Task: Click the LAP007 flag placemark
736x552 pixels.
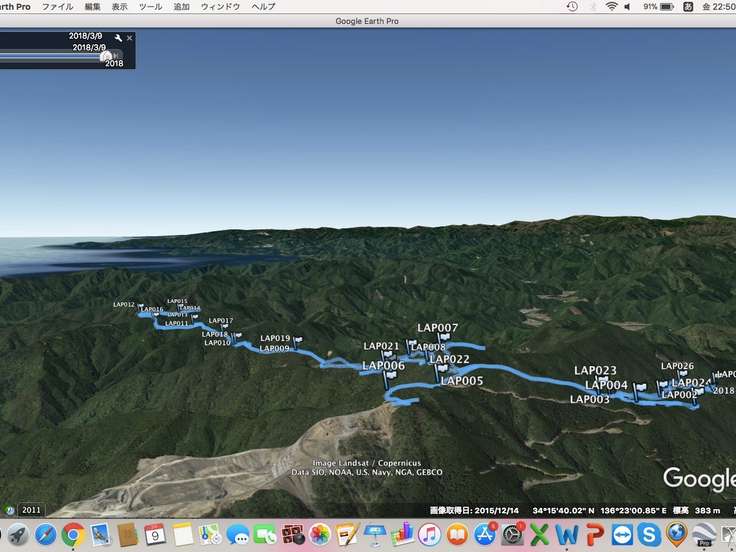Action: pos(445,340)
